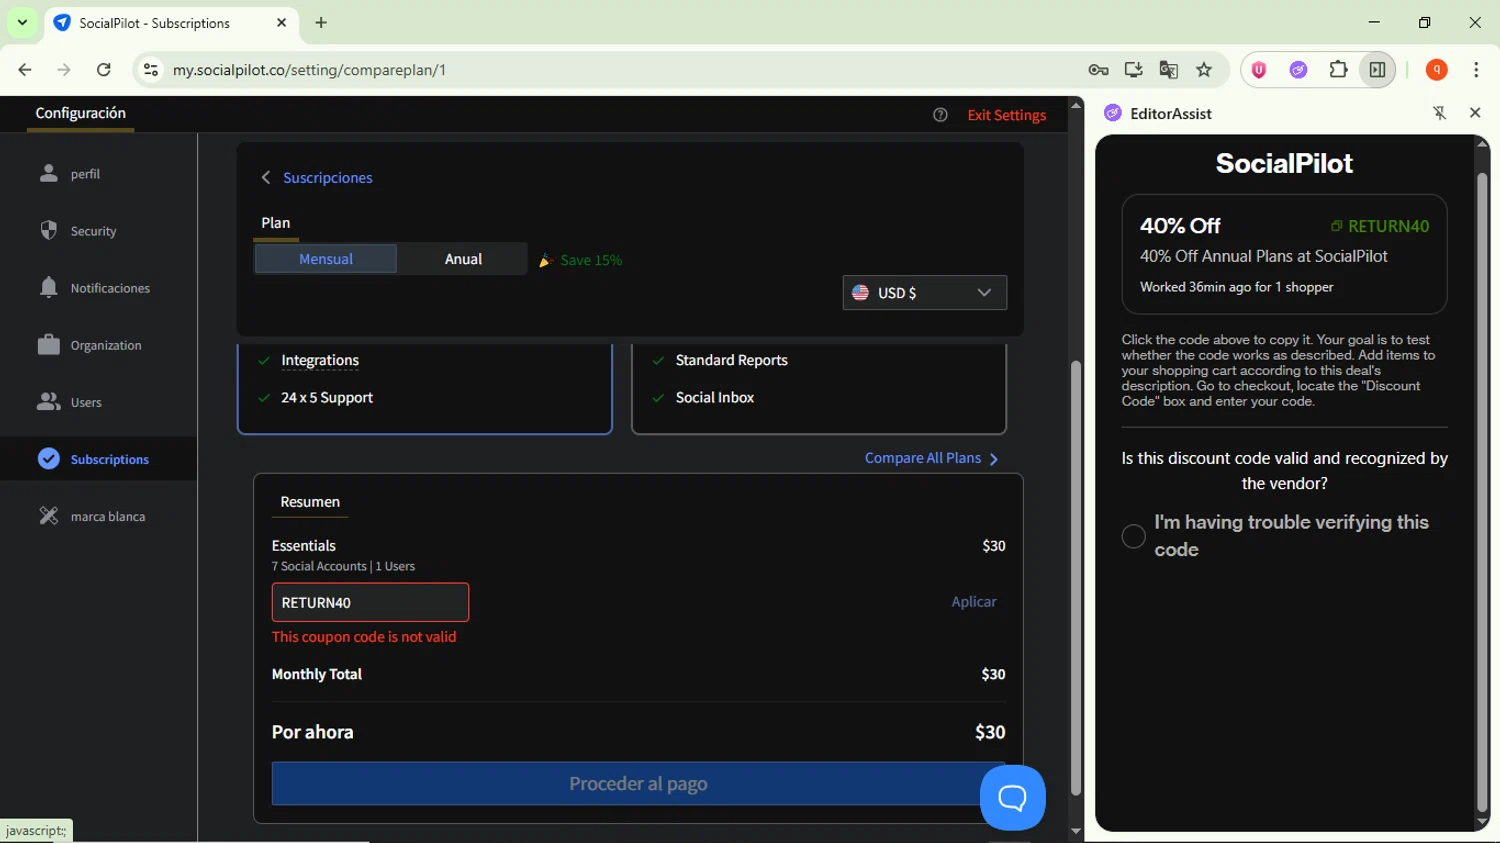The width and height of the screenshot is (1500, 843).
Task: Select Mensual billing option
Action: 326,259
